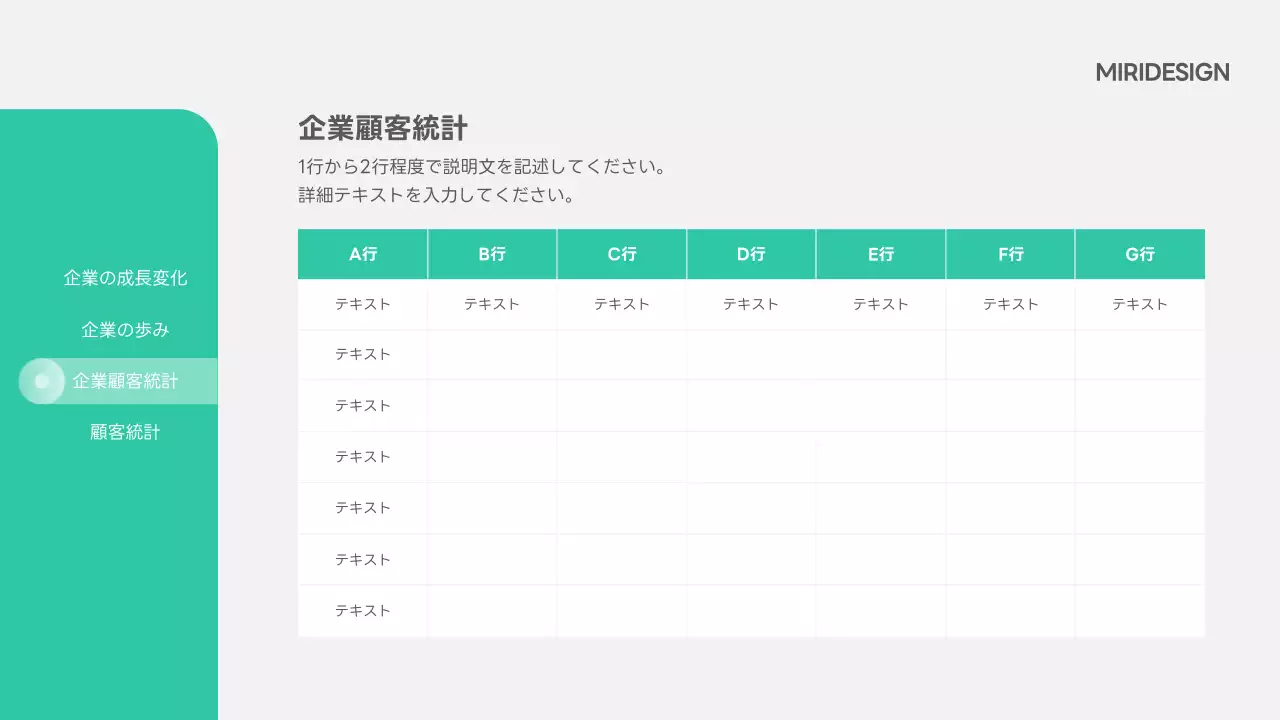Navigate to the 顧客統計 section

coord(122,432)
